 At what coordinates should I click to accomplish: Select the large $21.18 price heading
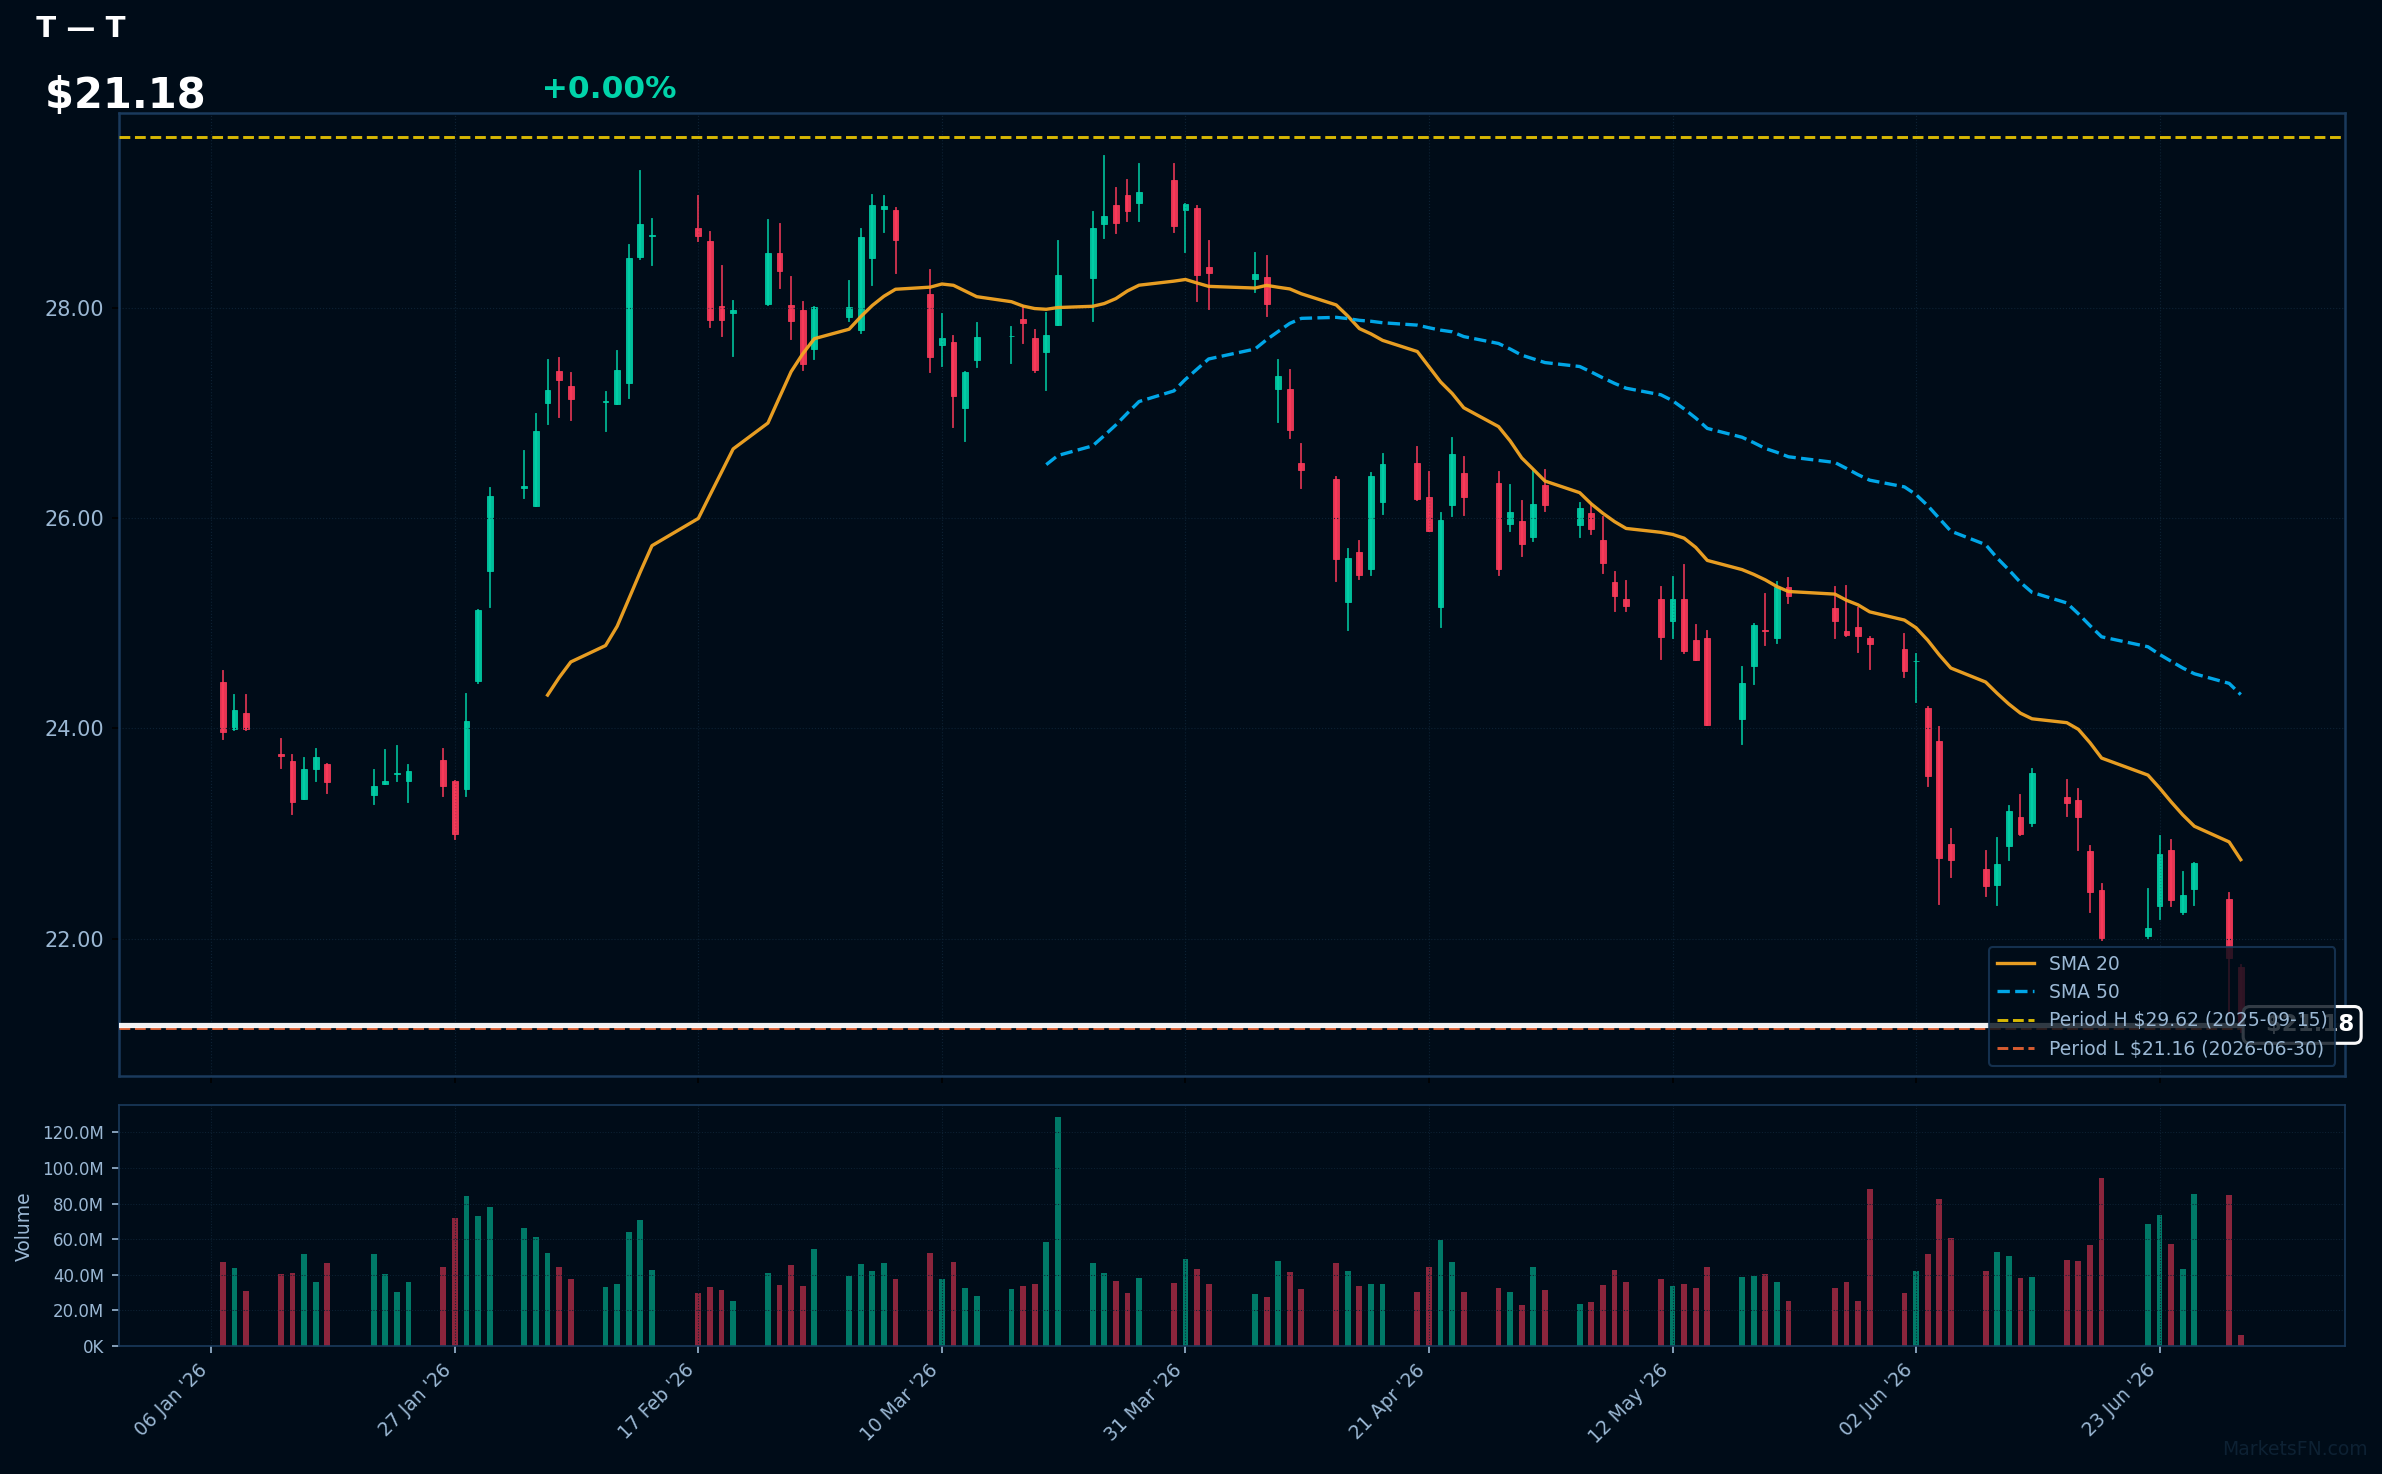coord(125,94)
